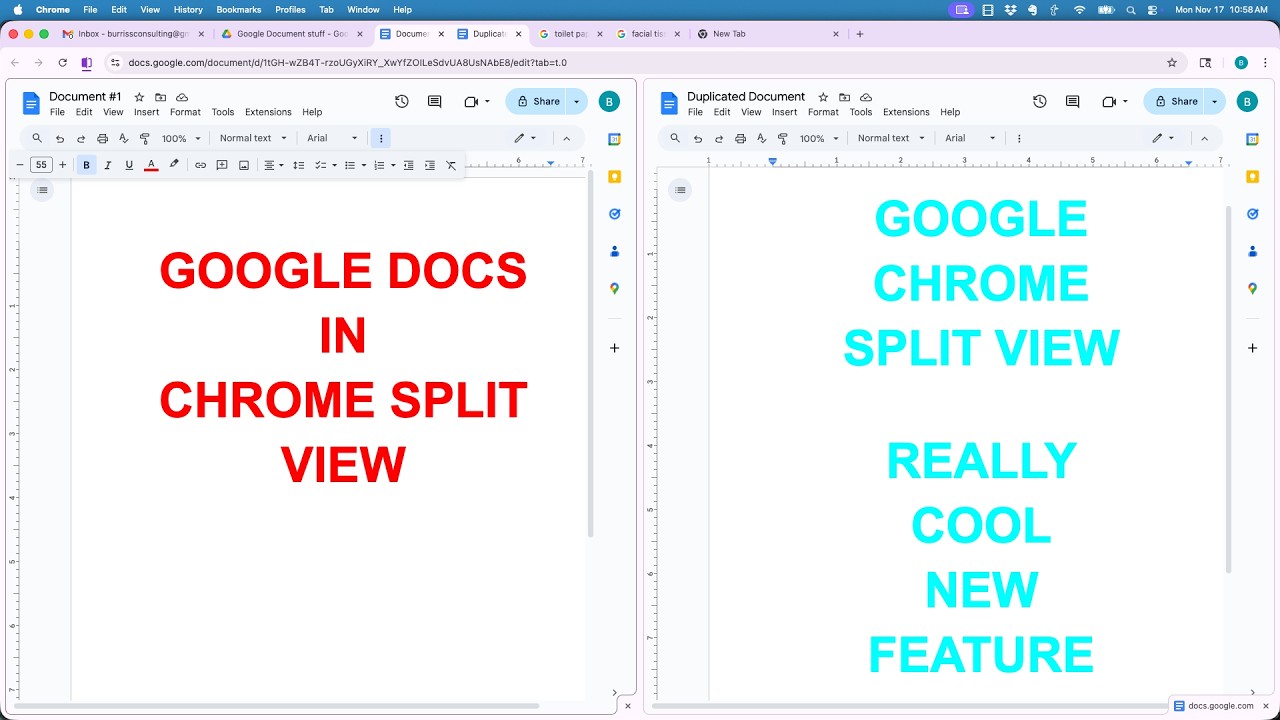Open version history clock in Document #1
The width and height of the screenshot is (1280, 720).
pyautogui.click(x=402, y=101)
